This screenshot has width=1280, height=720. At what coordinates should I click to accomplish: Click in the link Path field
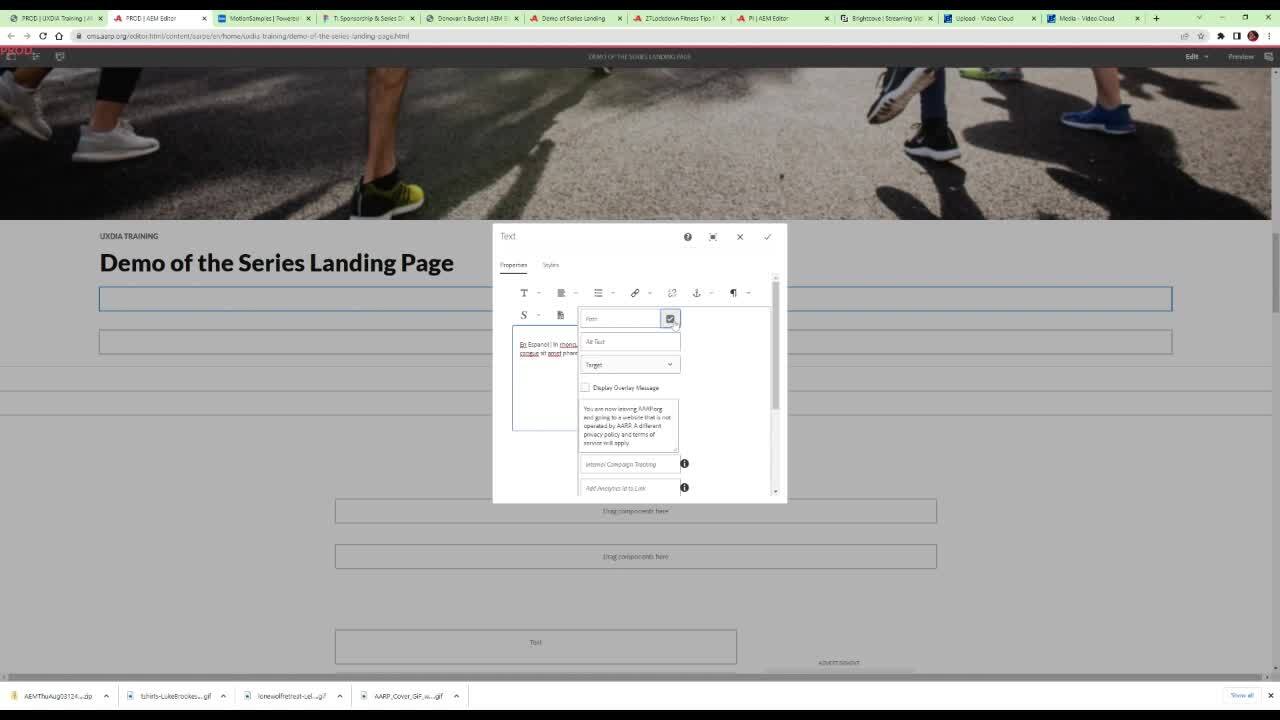click(x=620, y=318)
